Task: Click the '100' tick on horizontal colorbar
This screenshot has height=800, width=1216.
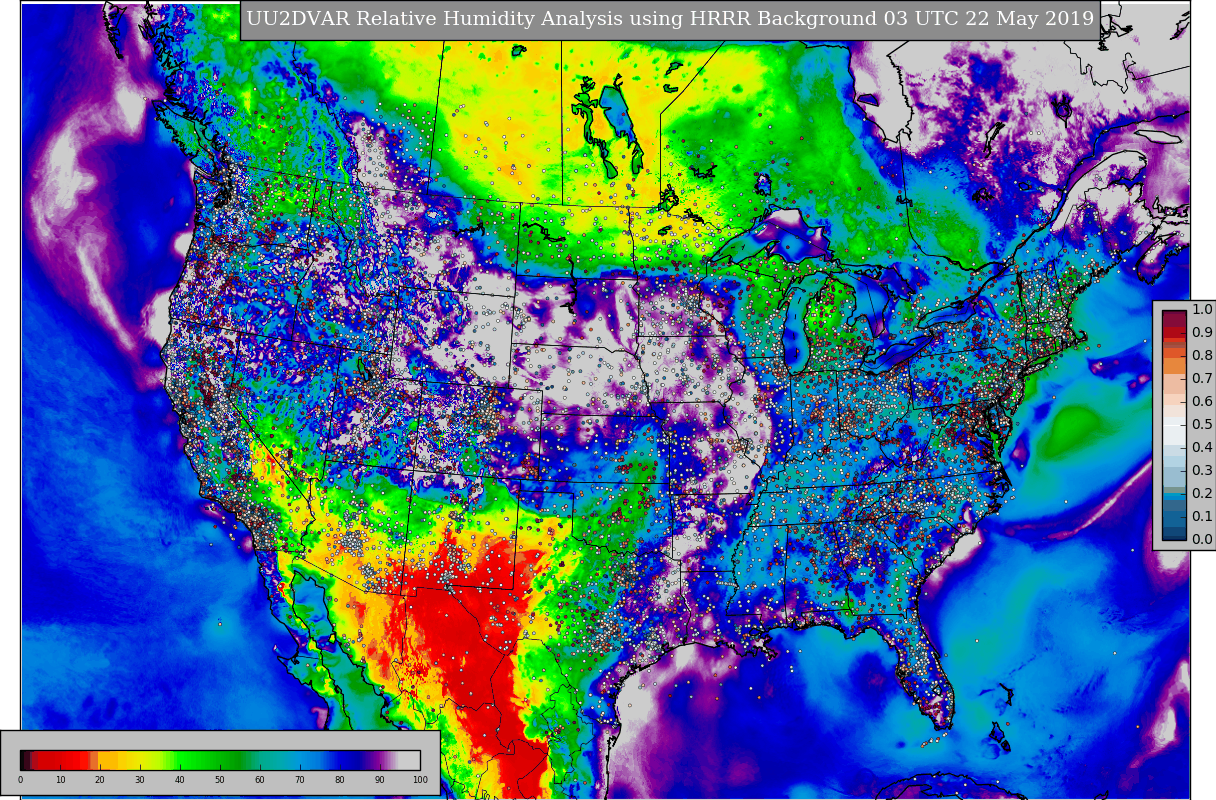Action: 420,780
